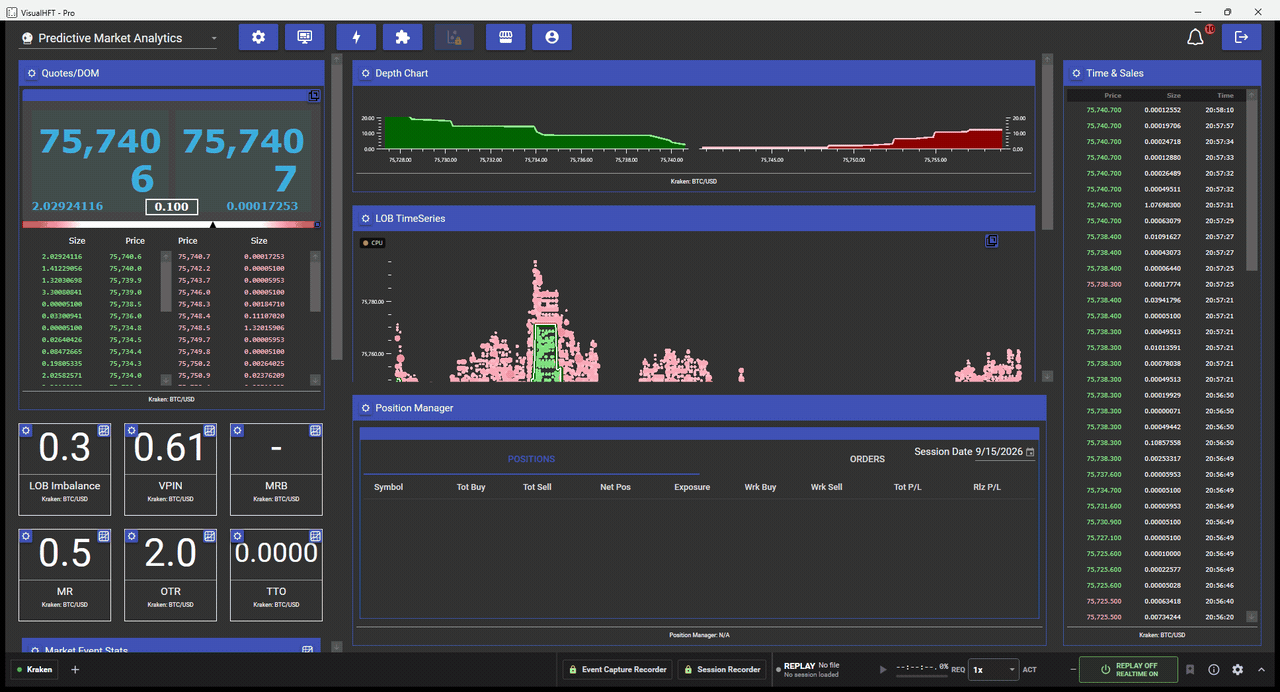Click the replay play button
Viewport: 1280px width, 692px height.
(882, 670)
